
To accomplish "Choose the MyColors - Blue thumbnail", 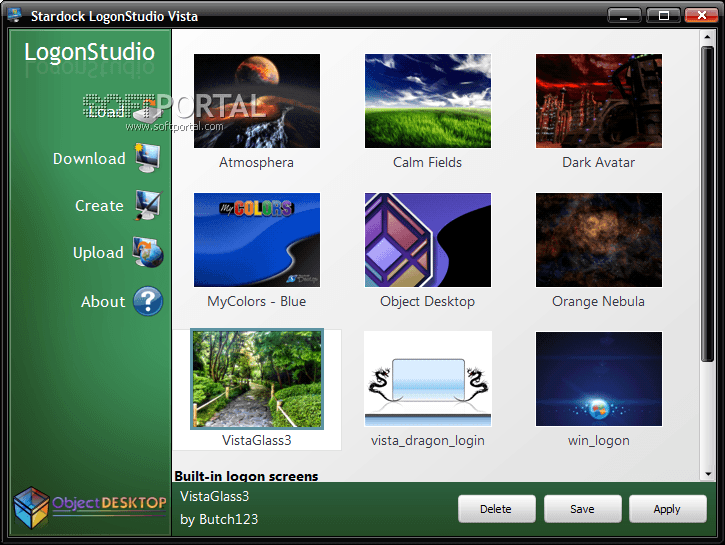I will [257, 240].
